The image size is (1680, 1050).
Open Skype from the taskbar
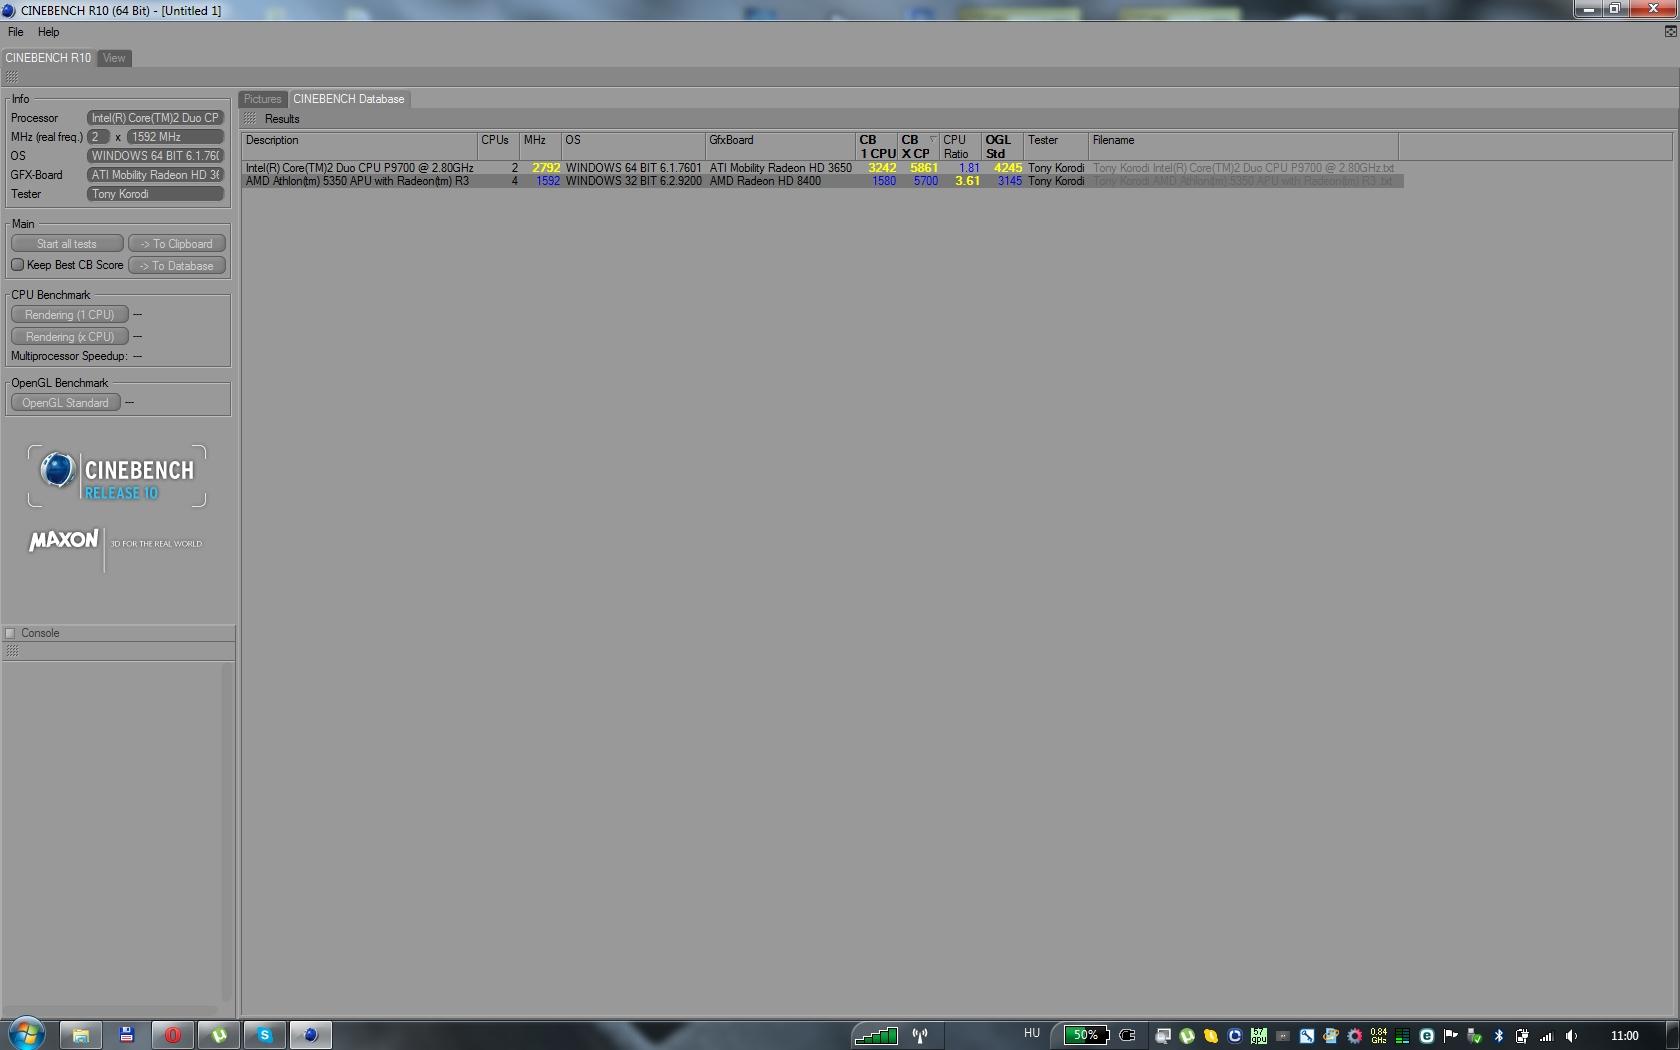pos(265,1035)
